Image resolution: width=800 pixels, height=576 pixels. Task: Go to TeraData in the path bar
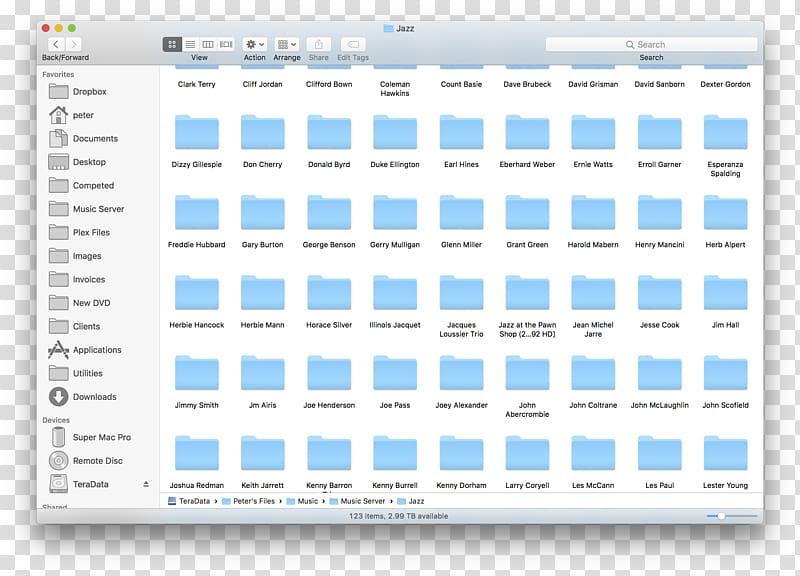[x=189, y=501]
